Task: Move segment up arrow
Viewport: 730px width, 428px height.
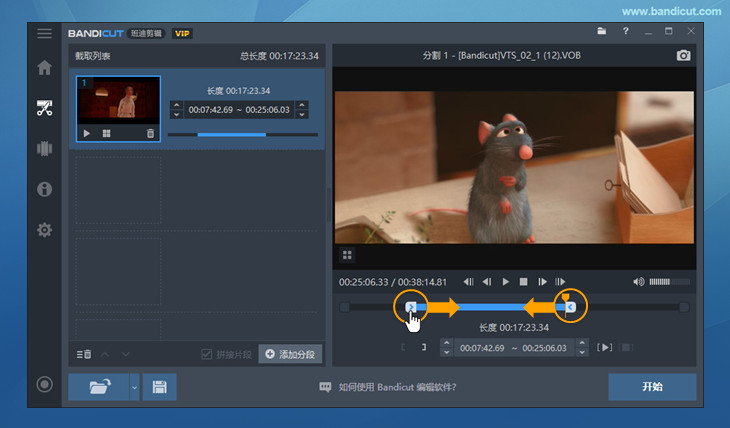Action: (x=105, y=354)
